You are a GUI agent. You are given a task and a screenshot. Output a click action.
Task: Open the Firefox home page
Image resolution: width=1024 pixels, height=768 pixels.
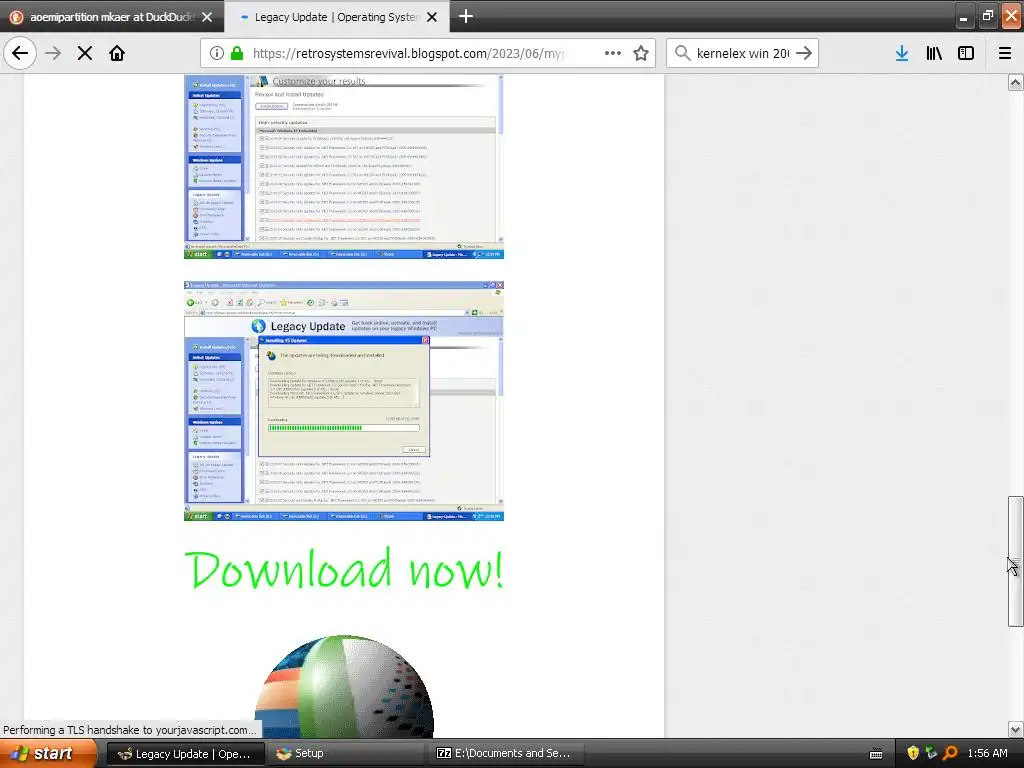pos(117,54)
